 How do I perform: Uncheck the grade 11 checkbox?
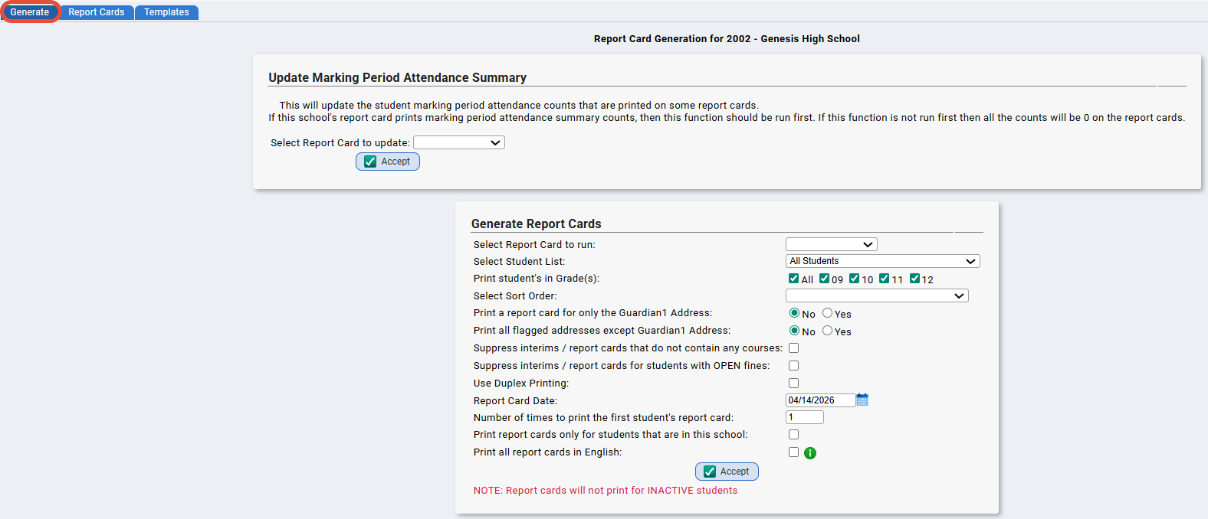coord(884,279)
